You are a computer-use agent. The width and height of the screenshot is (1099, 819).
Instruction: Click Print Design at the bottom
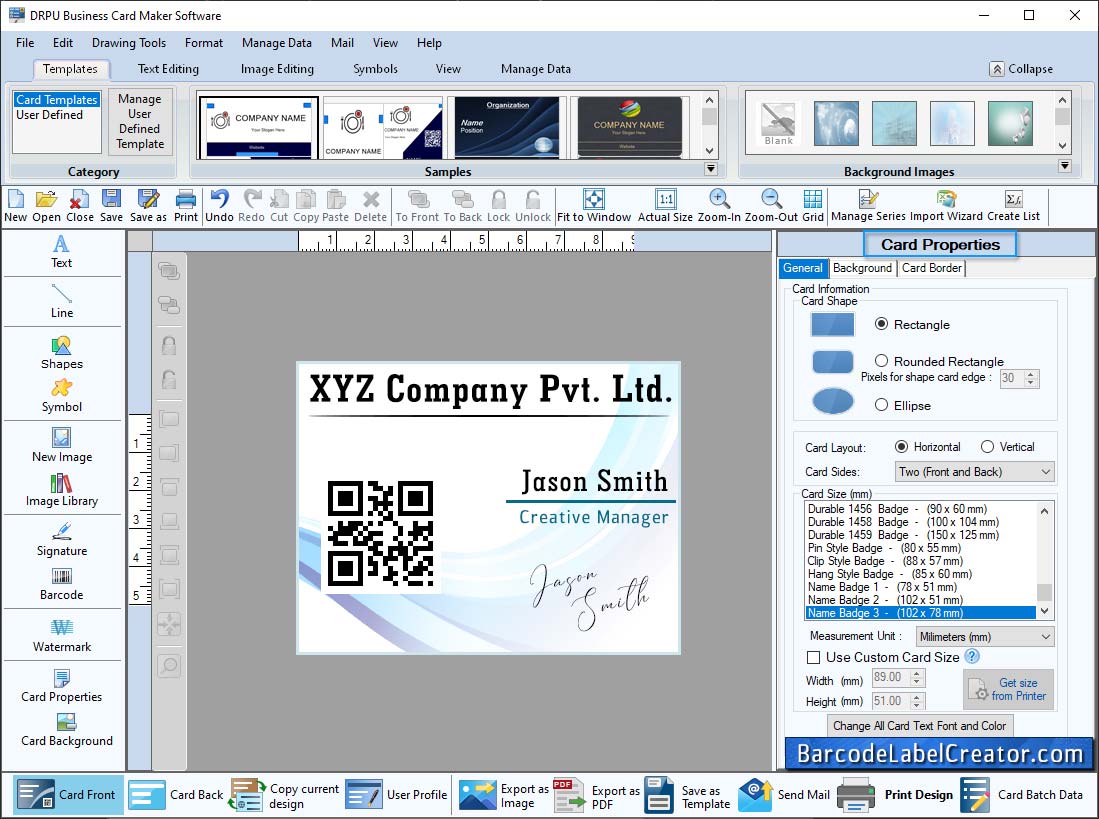pyautogui.click(x=896, y=794)
